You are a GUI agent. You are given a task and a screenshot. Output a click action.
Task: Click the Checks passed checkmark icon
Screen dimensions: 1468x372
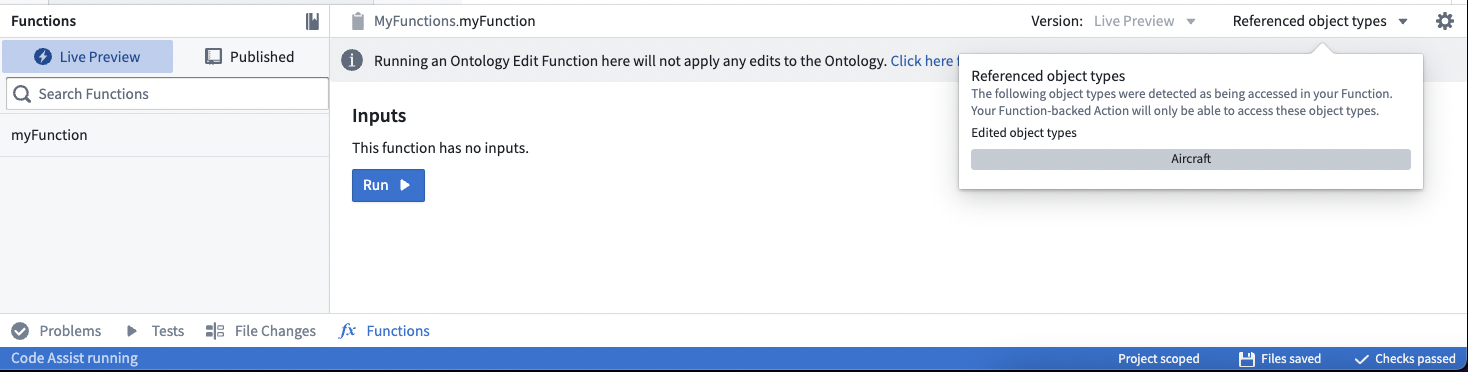(1361, 359)
